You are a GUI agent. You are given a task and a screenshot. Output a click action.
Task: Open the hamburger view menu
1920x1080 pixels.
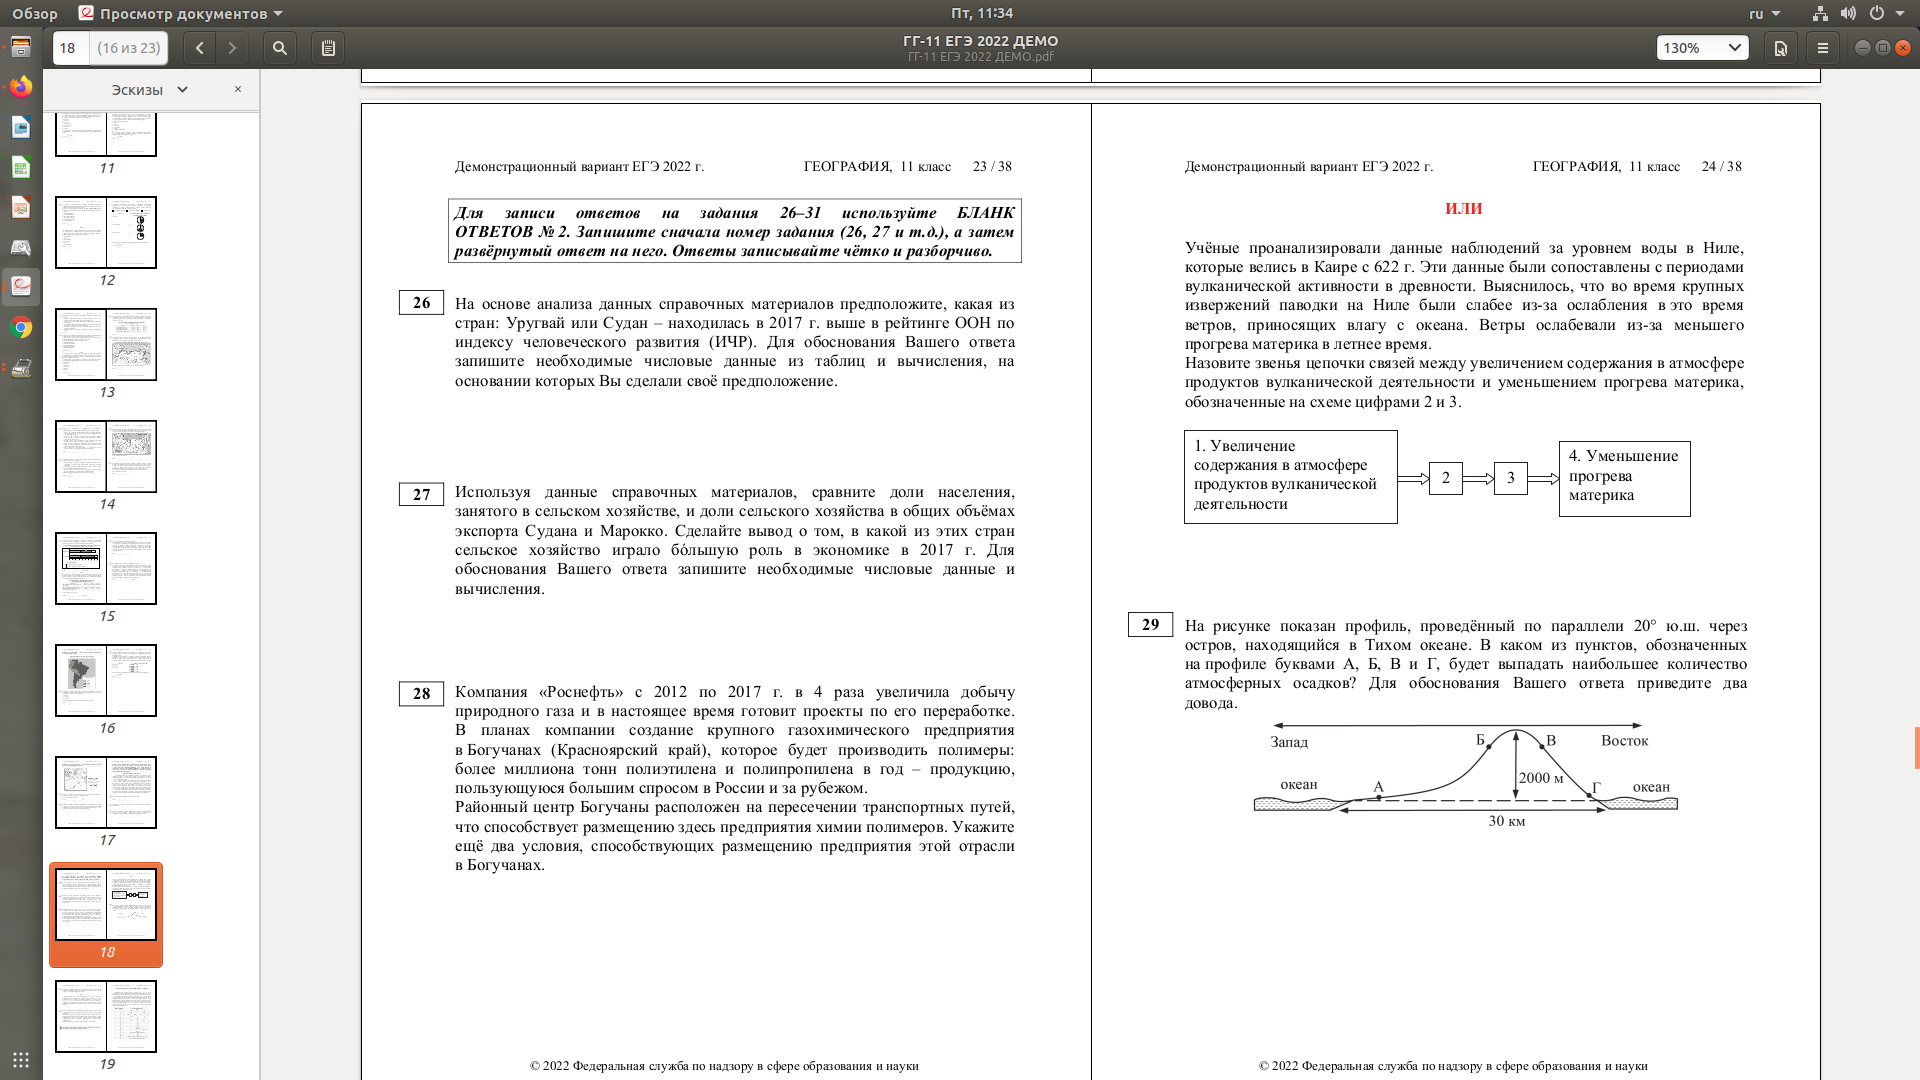point(1823,48)
